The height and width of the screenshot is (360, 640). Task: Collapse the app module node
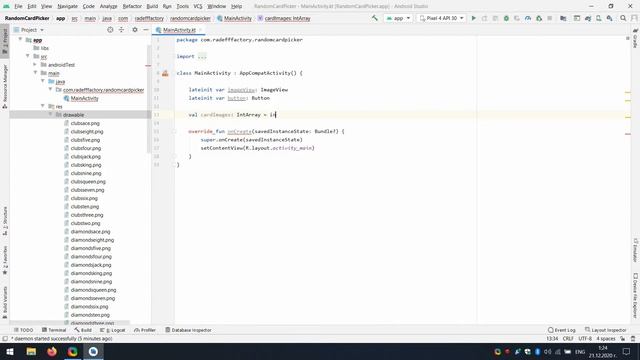20,40
